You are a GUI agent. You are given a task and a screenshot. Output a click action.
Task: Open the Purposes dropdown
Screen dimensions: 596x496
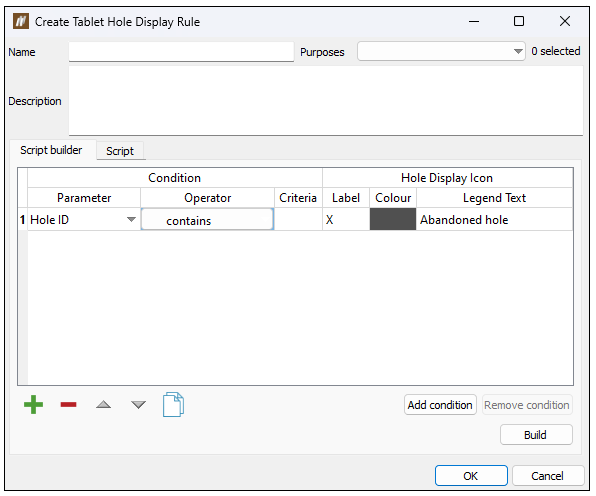coord(441,51)
